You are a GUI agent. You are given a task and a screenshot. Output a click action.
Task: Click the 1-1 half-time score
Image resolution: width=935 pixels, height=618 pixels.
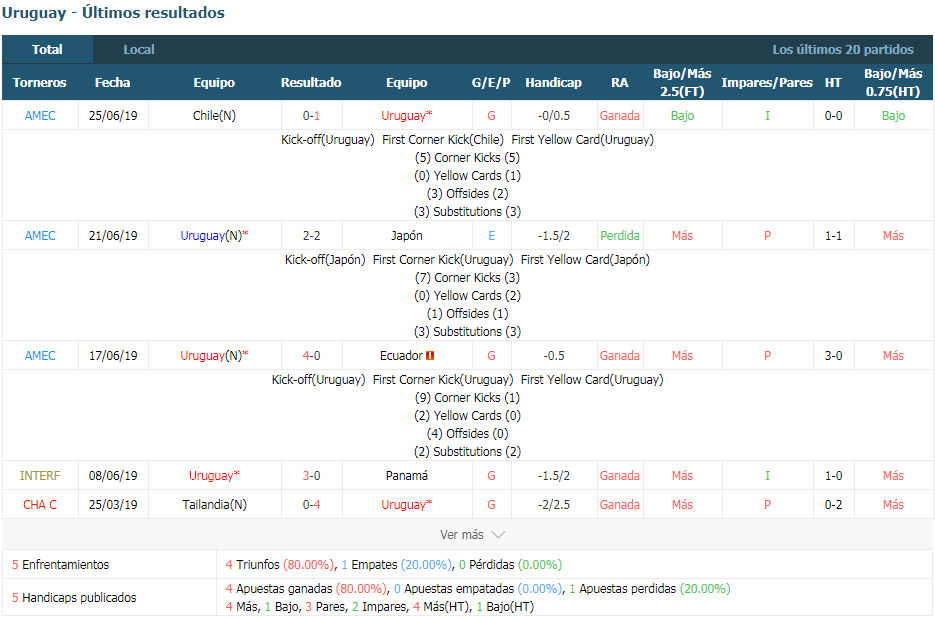coord(833,236)
